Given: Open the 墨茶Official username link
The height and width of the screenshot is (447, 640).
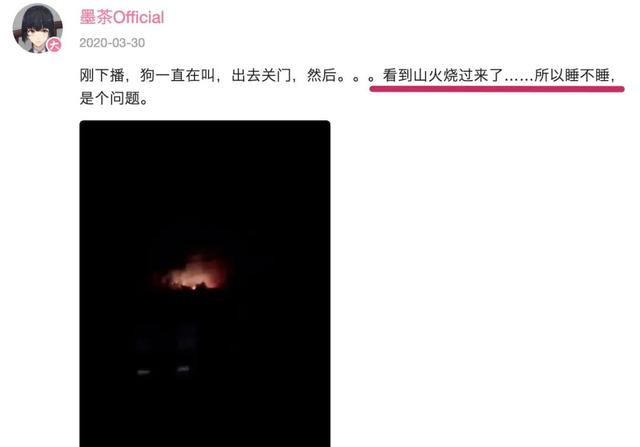Looking at the screenshot, I should pyautogui.click(x=122, y=18).
